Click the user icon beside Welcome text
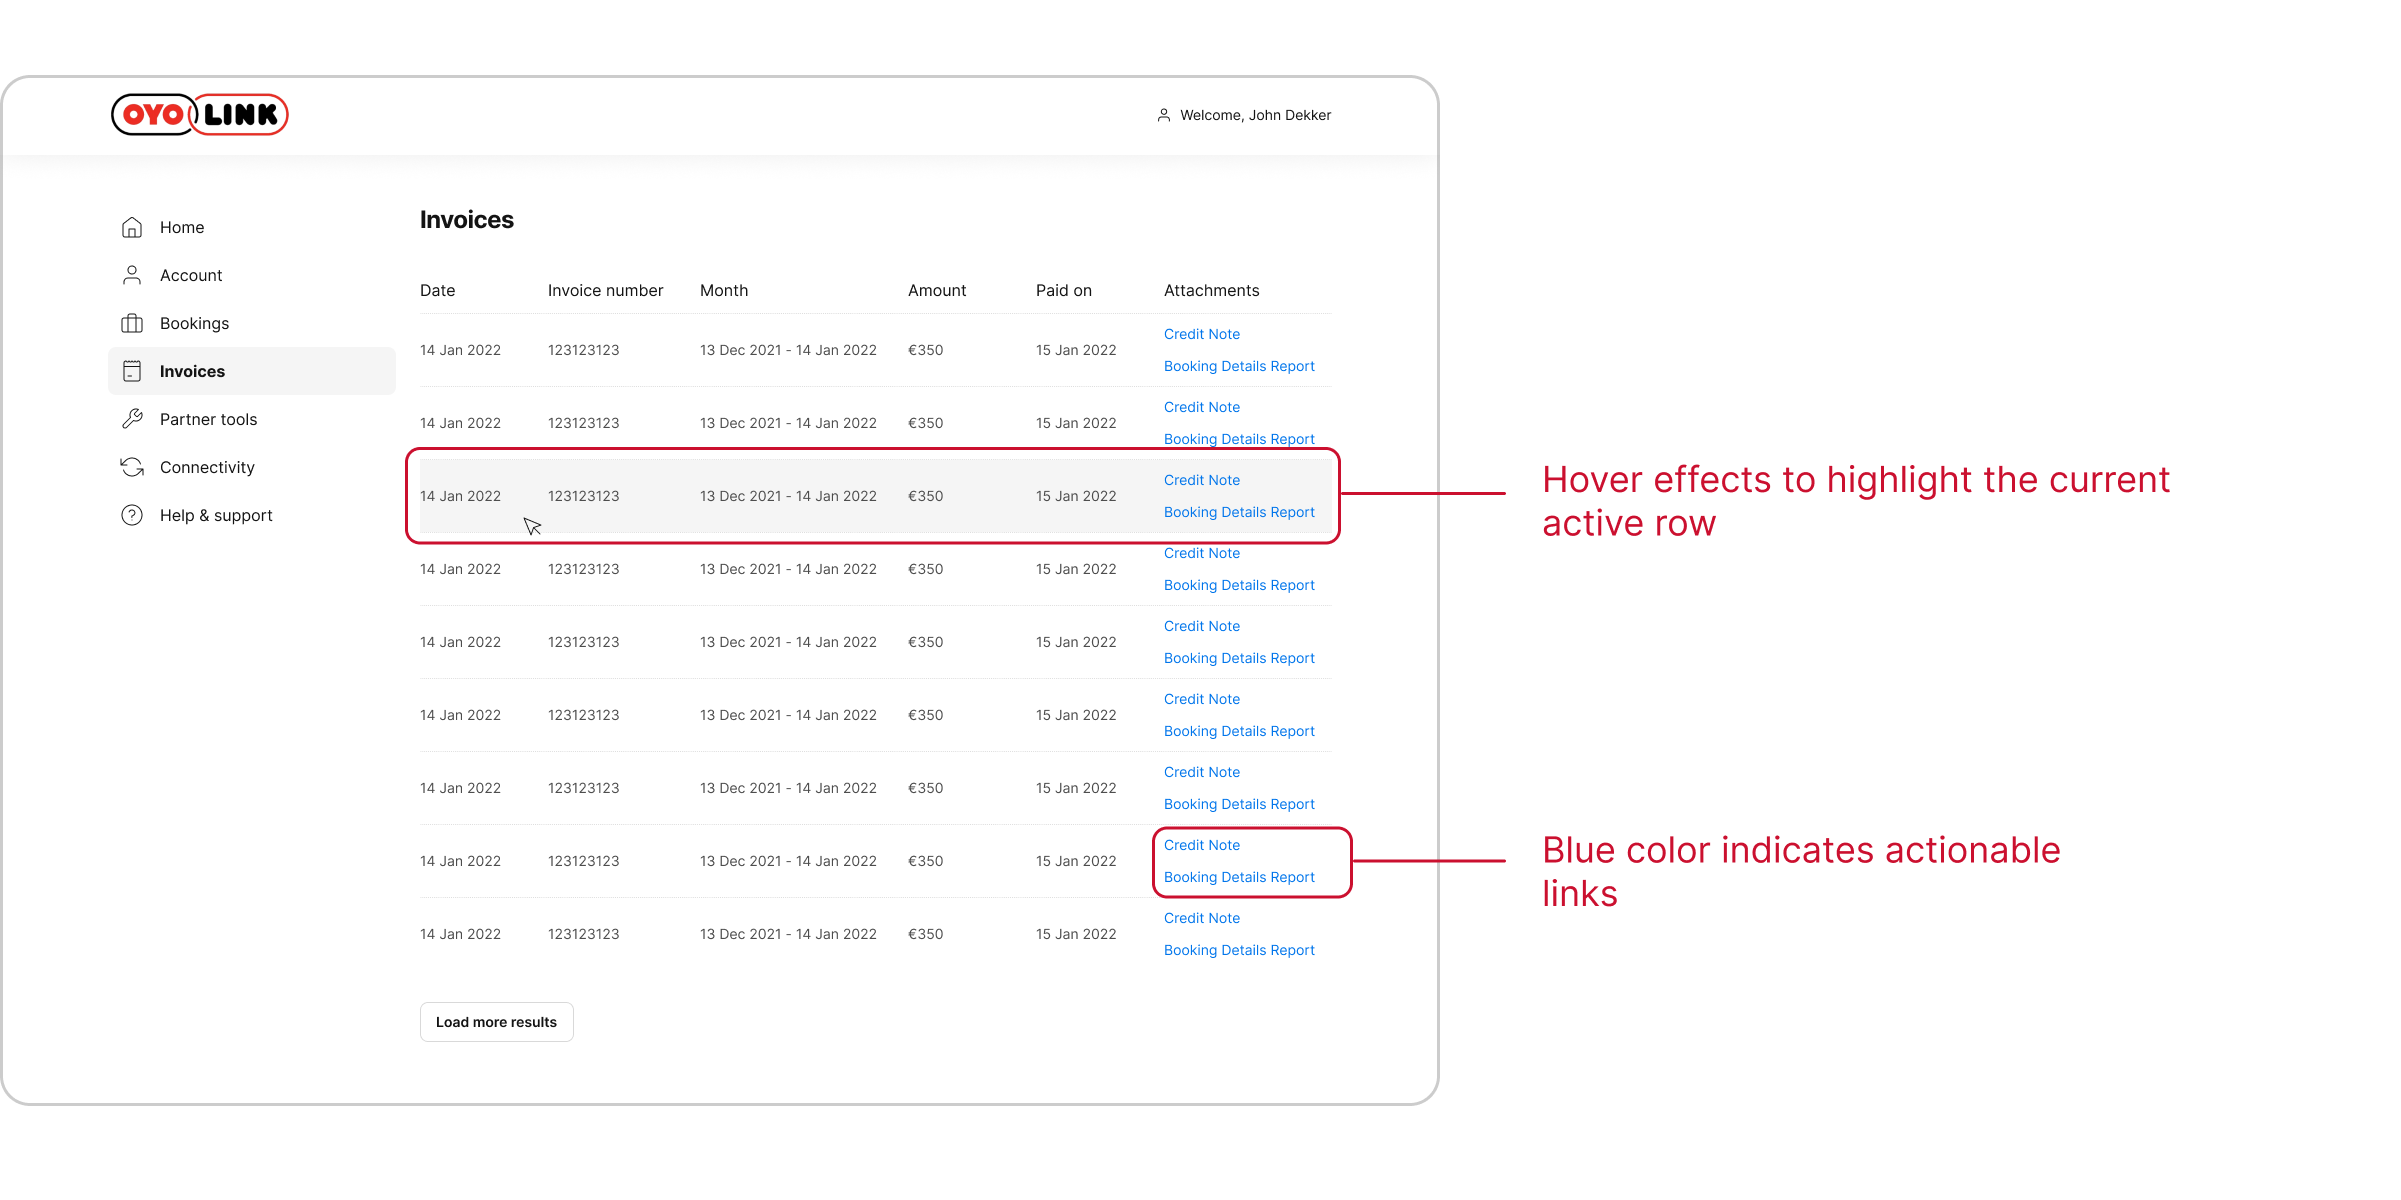 [1164, 115]
